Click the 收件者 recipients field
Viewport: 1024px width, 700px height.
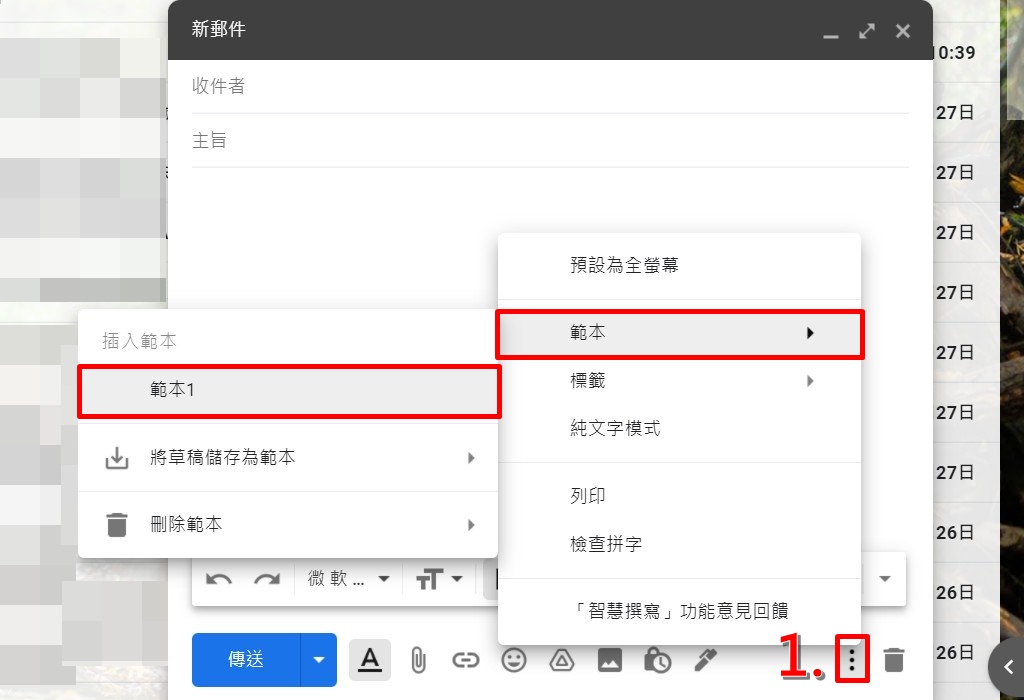[550, 86]
